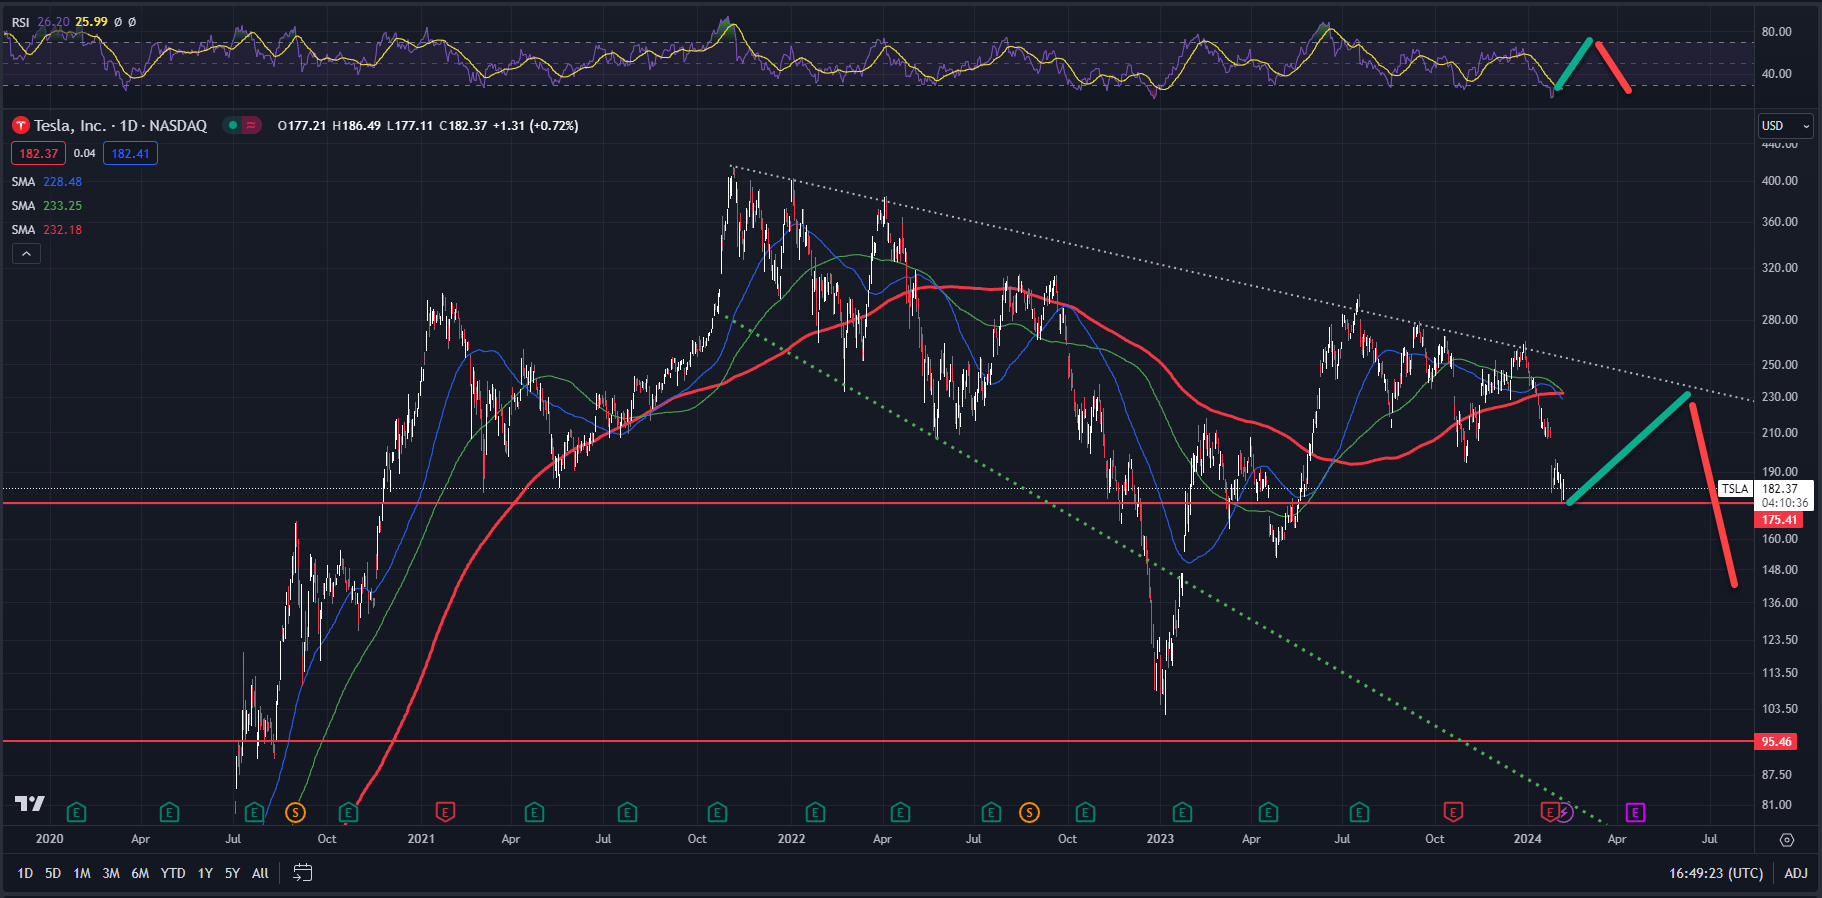Viewport: 1822px width, 898px height.
Task: Open the earnings marker near Jul 2021
Action: (x=627, y=813)
